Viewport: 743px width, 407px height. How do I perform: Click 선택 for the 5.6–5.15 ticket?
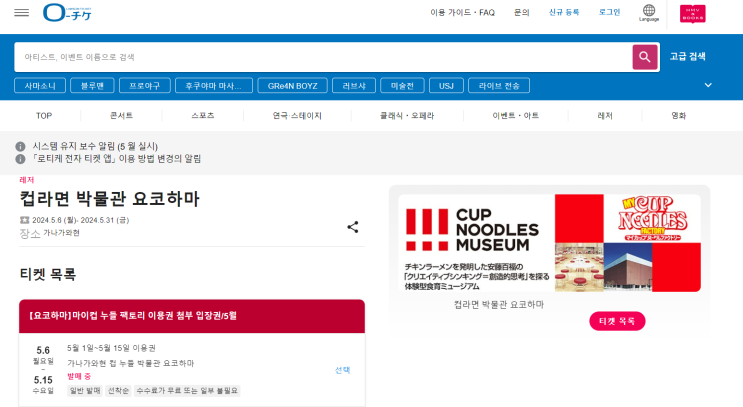tap(342, 370)
